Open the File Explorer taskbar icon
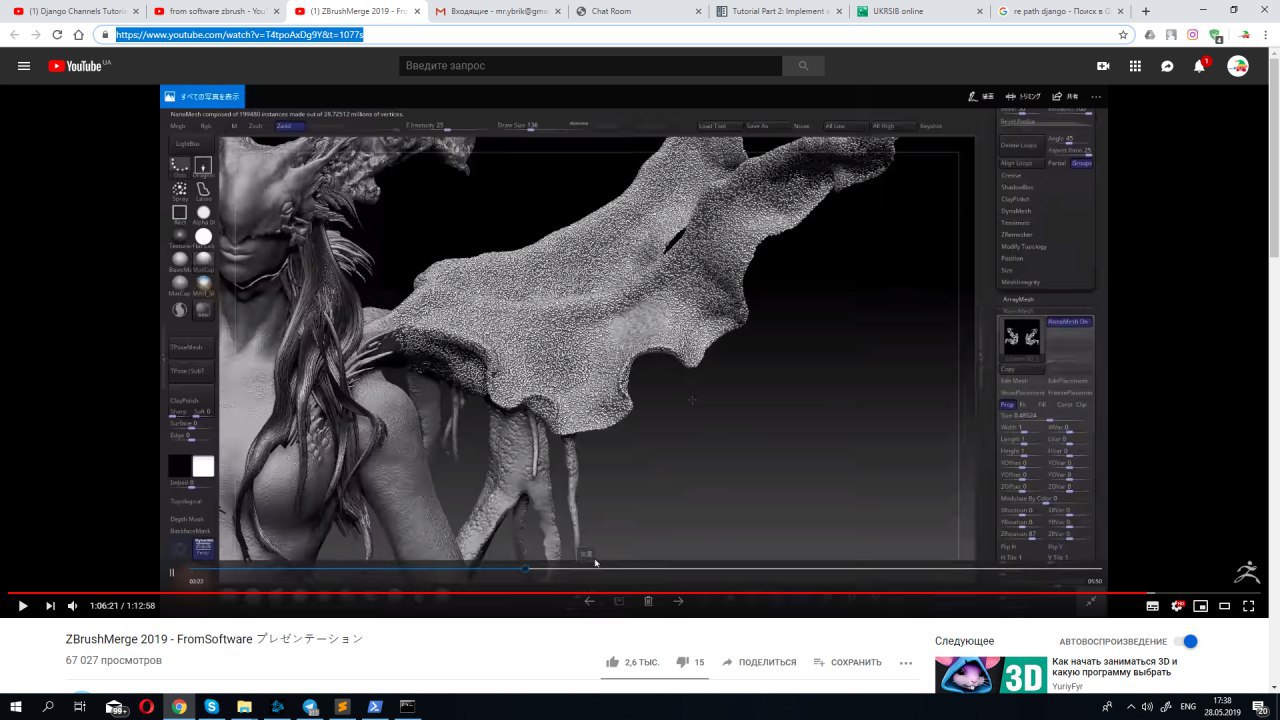 (244, 707)
